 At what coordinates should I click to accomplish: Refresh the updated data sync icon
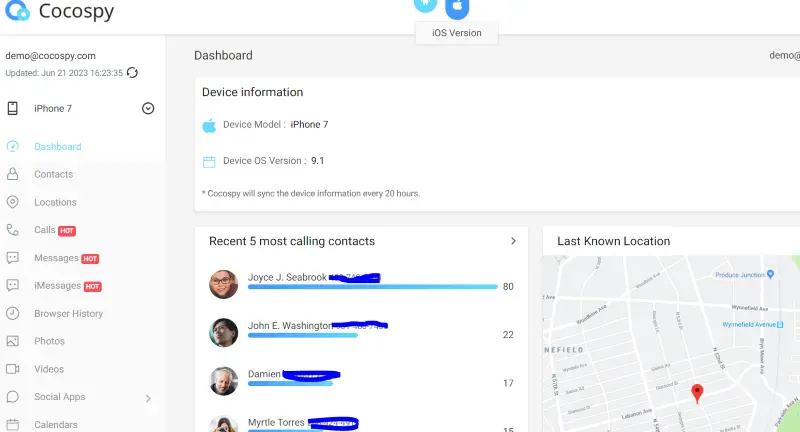(132, 73)
